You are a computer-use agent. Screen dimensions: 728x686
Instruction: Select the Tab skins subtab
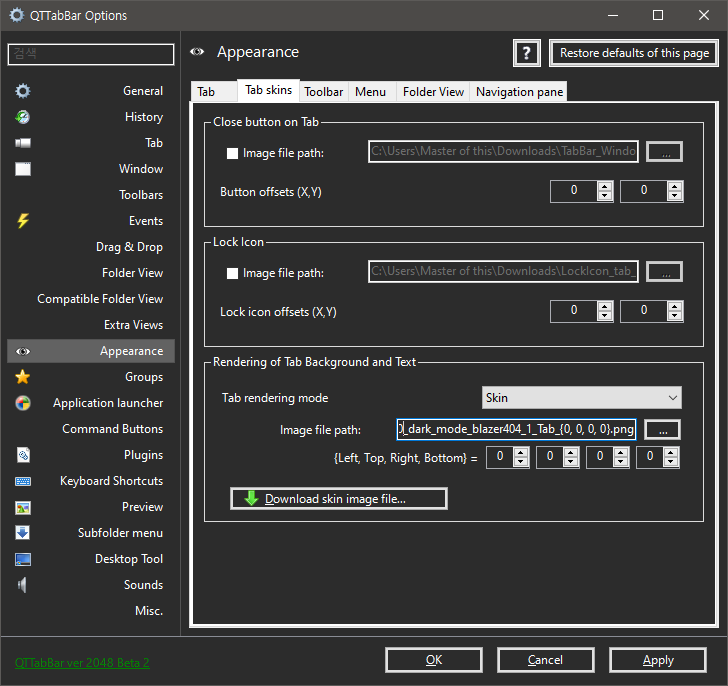click(268, 90)
